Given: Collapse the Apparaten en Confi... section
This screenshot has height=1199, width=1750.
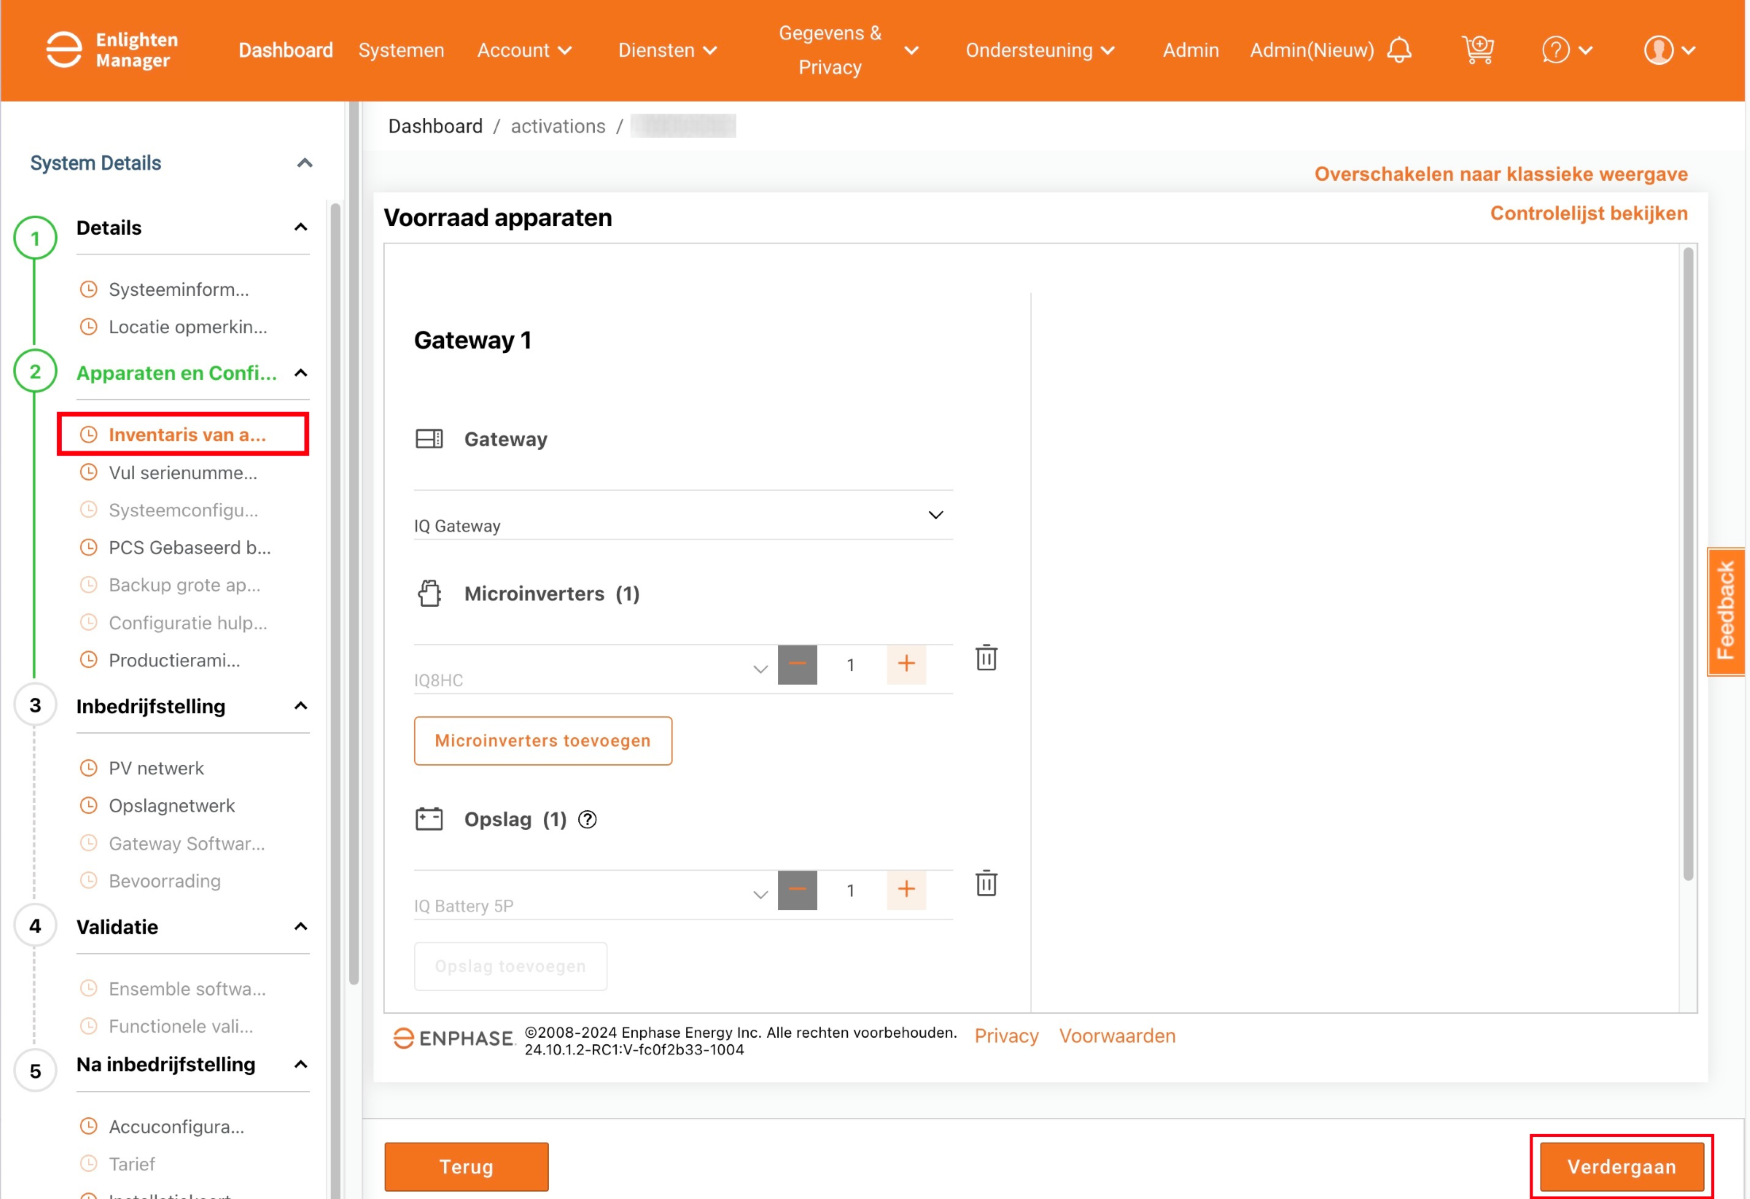Looking at the screenshot, I should tap(301, 373).
